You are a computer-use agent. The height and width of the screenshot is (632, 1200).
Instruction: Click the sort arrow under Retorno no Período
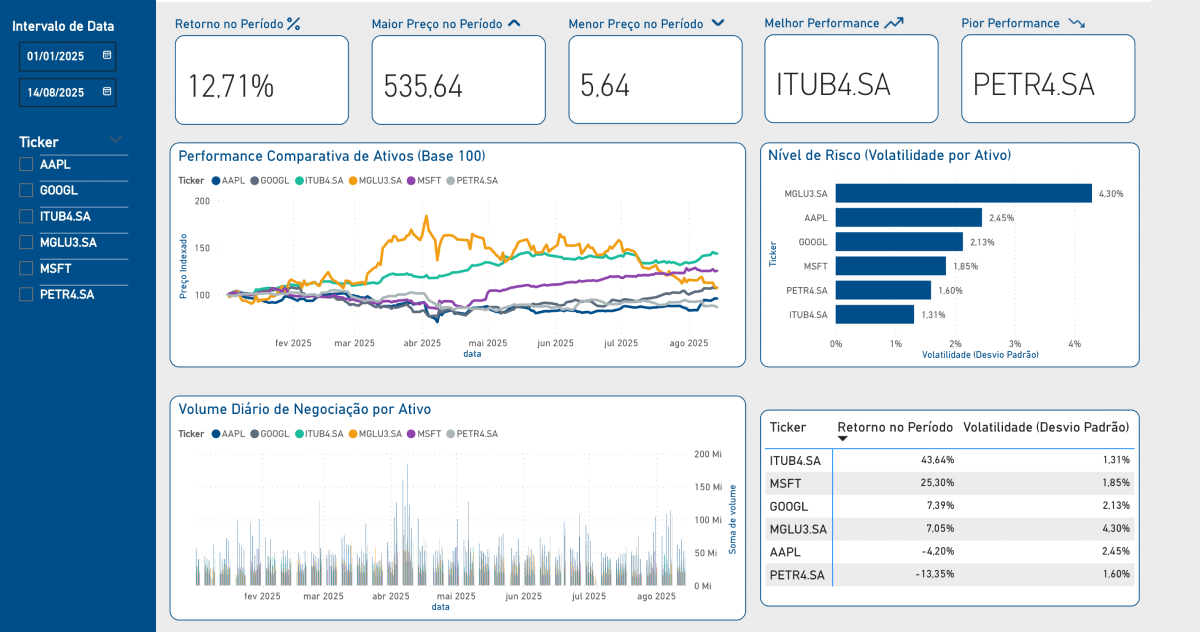point(842,439)
